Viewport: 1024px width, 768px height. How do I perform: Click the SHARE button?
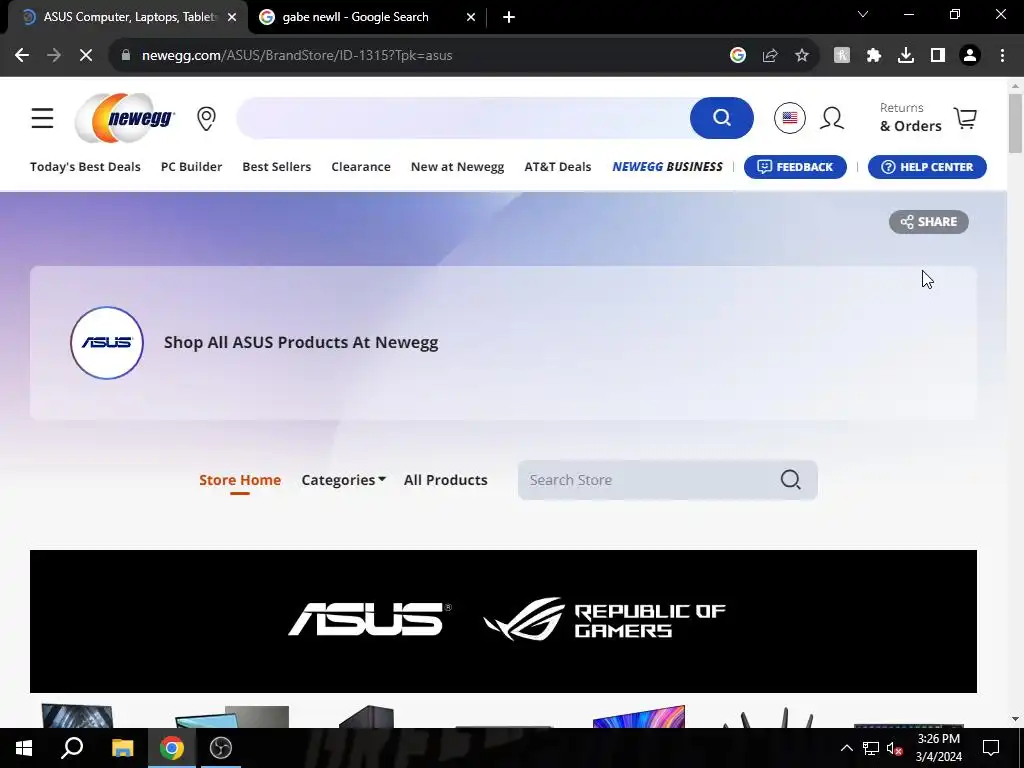(929, 222)
